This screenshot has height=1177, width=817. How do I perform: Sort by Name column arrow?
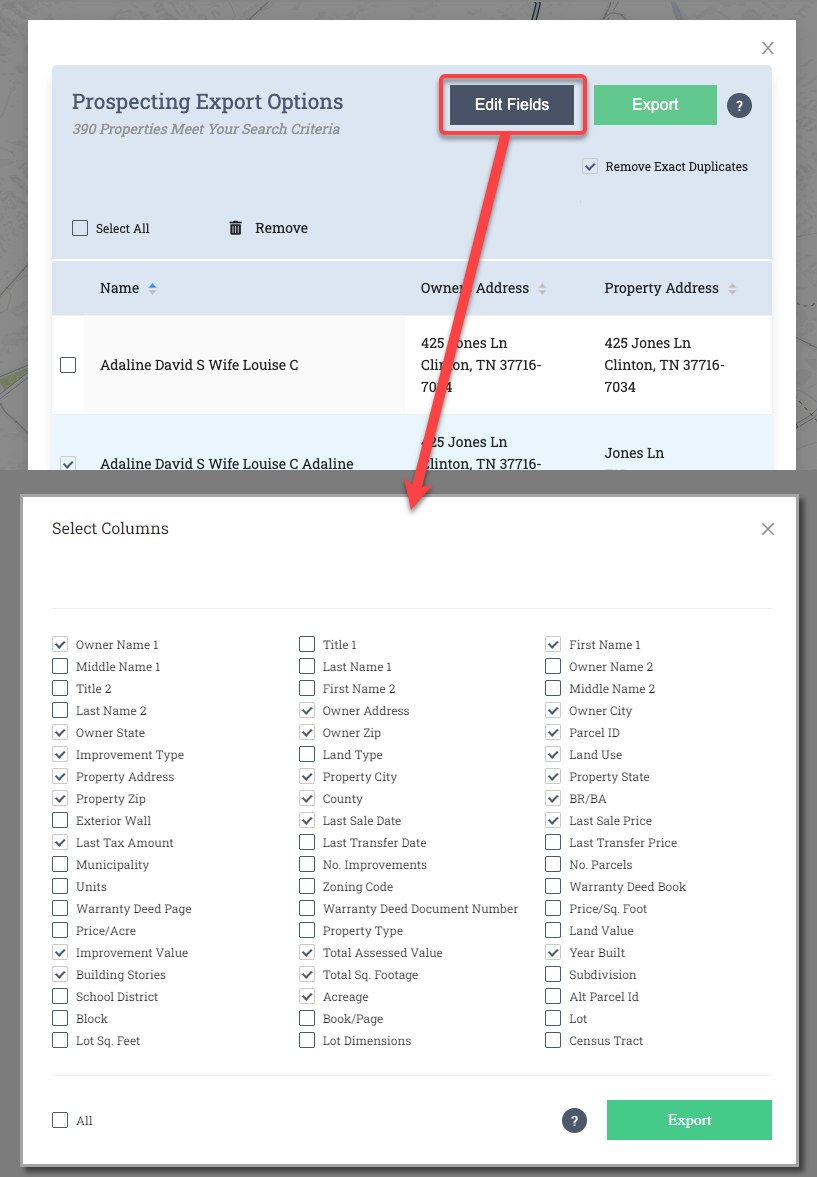(153, 288)
